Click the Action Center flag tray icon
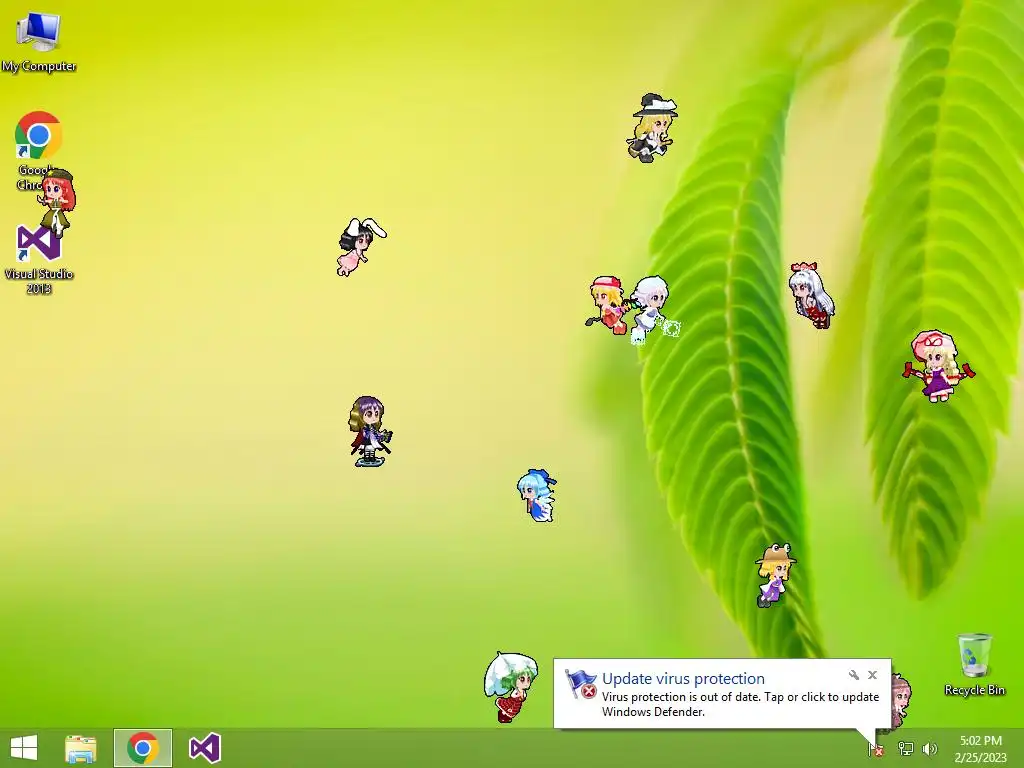 click(876, 748)
